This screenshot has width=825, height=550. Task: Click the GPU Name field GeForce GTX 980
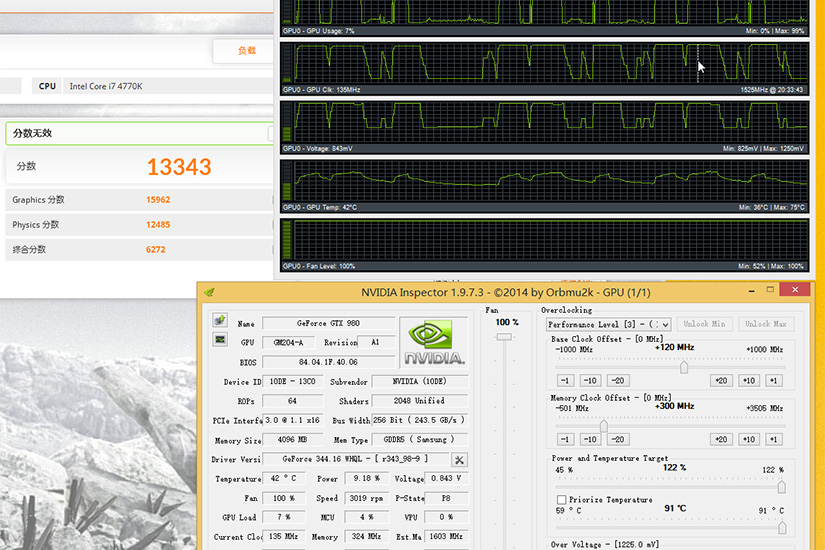(x=328, y=323)
